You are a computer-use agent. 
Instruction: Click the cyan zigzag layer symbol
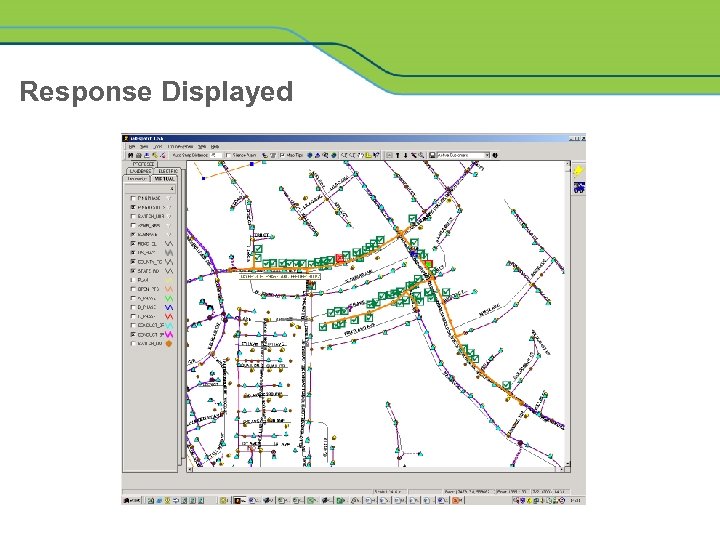click(169, 326)
